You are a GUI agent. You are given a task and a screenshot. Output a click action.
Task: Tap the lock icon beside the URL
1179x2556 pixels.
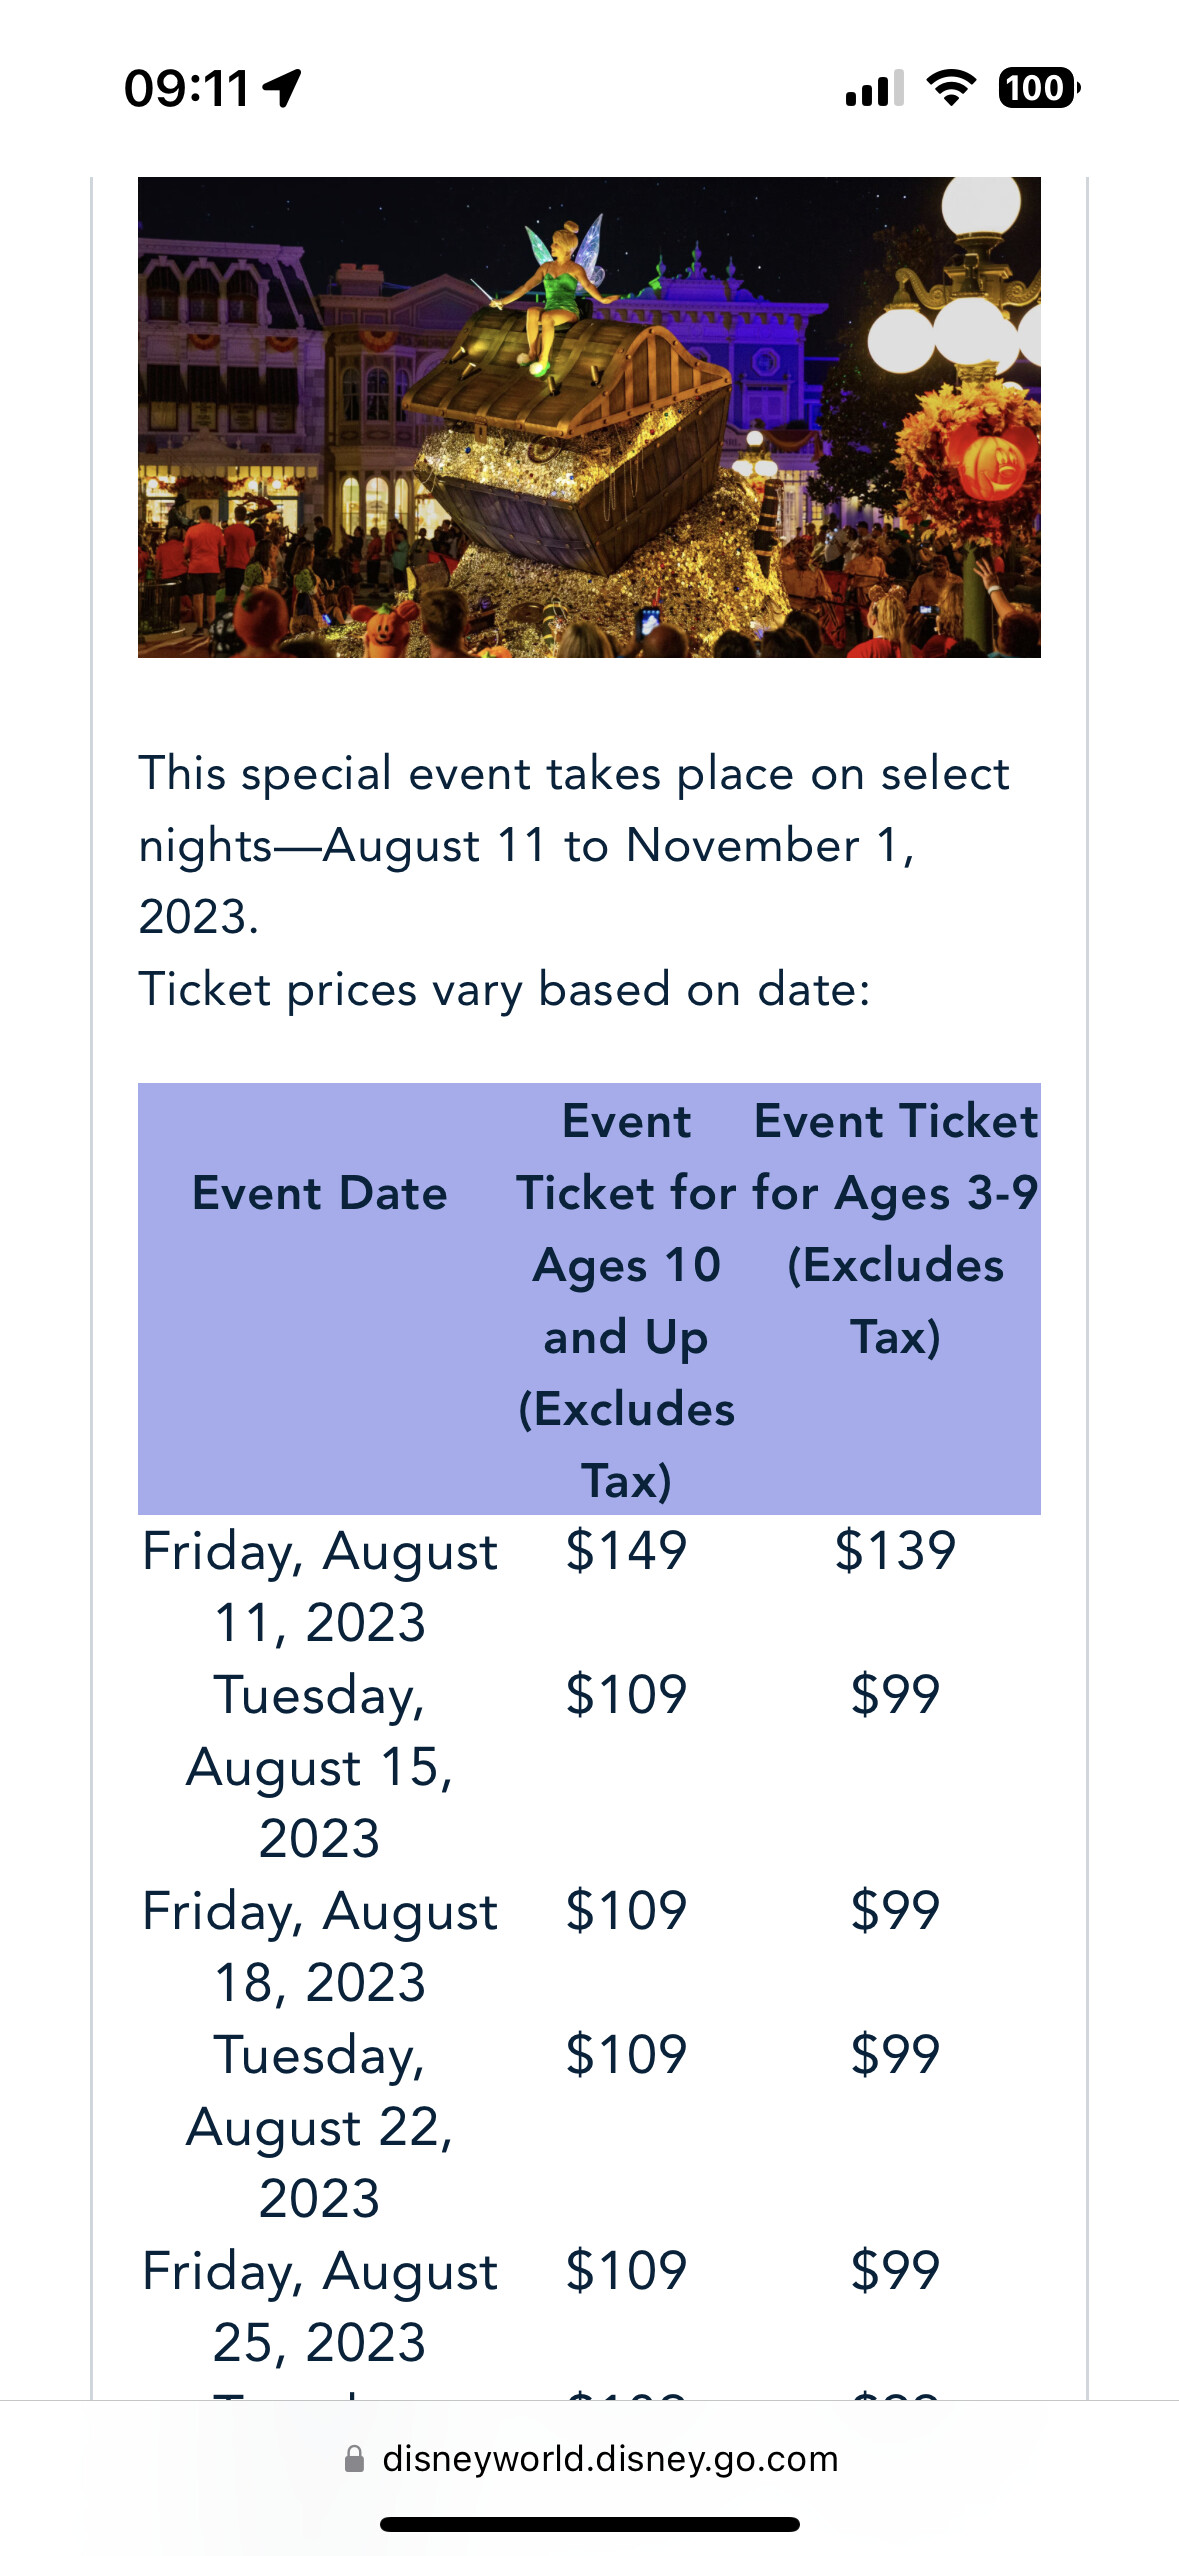click(x=354, y=2459)
